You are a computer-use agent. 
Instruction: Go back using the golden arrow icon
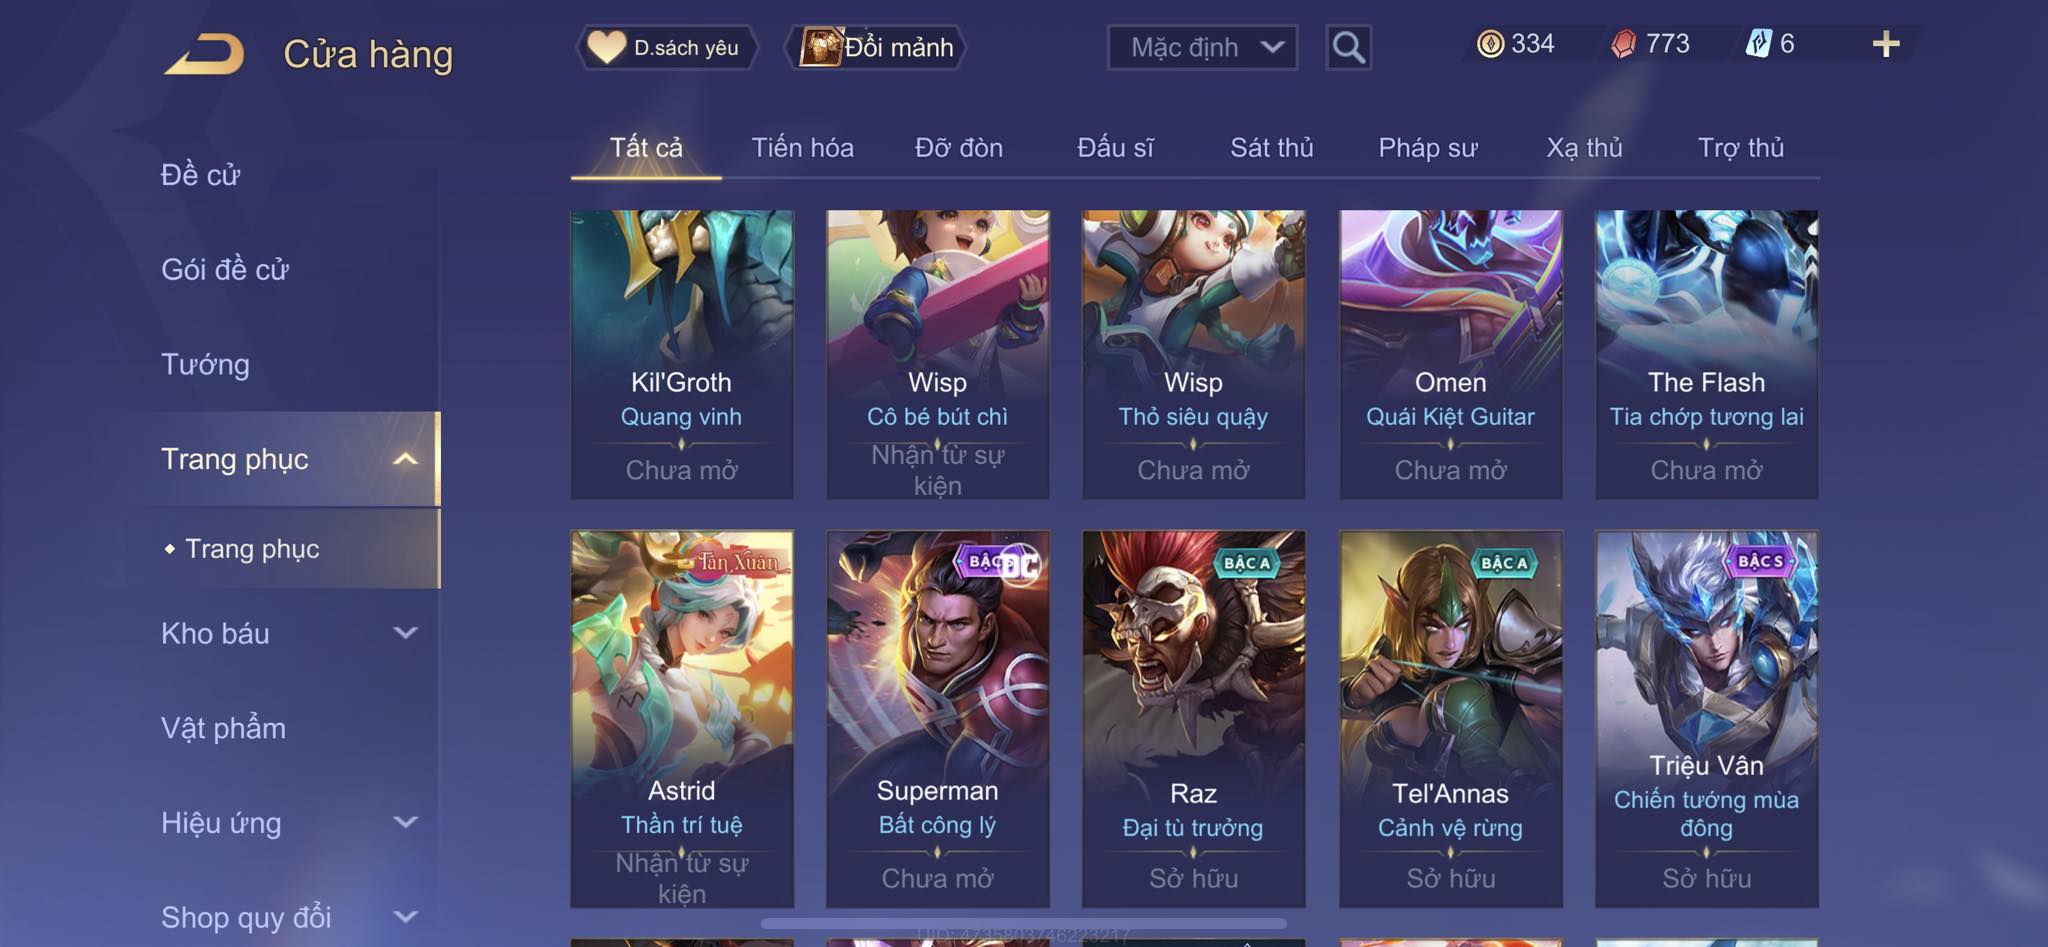click(205, 54)
